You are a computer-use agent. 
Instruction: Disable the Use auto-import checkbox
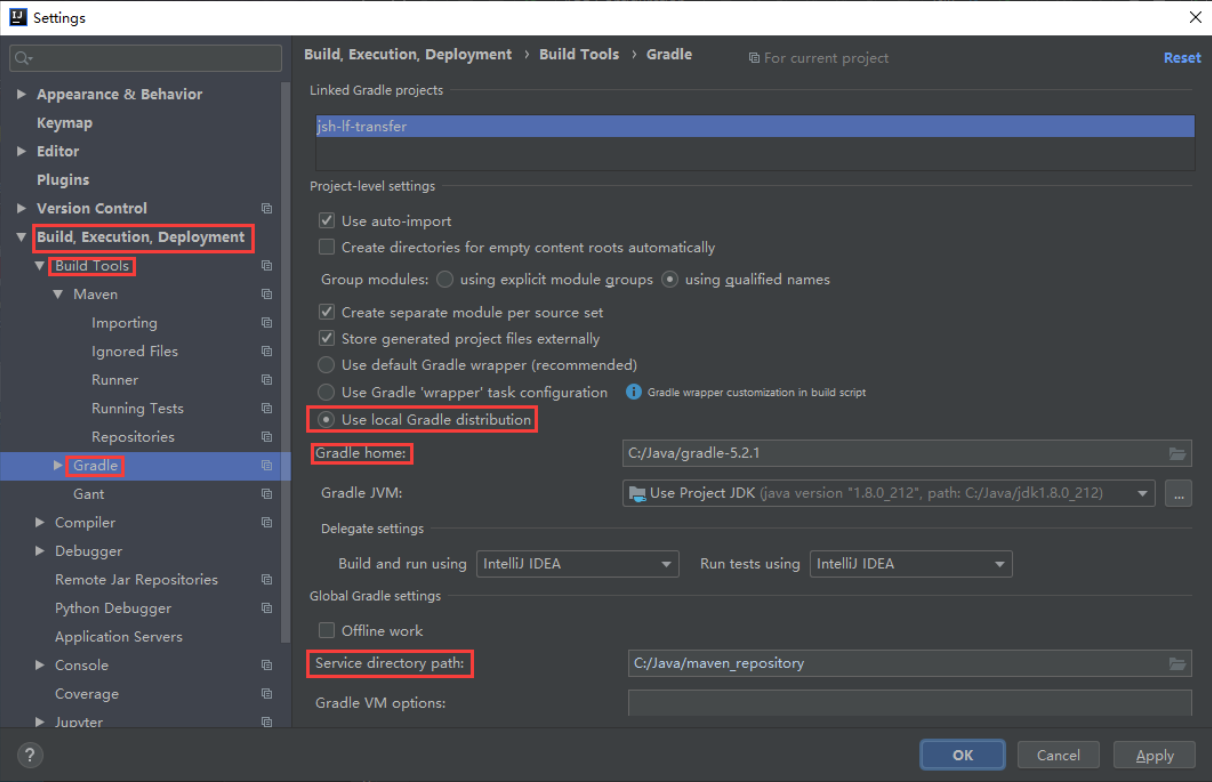(326, 221)
